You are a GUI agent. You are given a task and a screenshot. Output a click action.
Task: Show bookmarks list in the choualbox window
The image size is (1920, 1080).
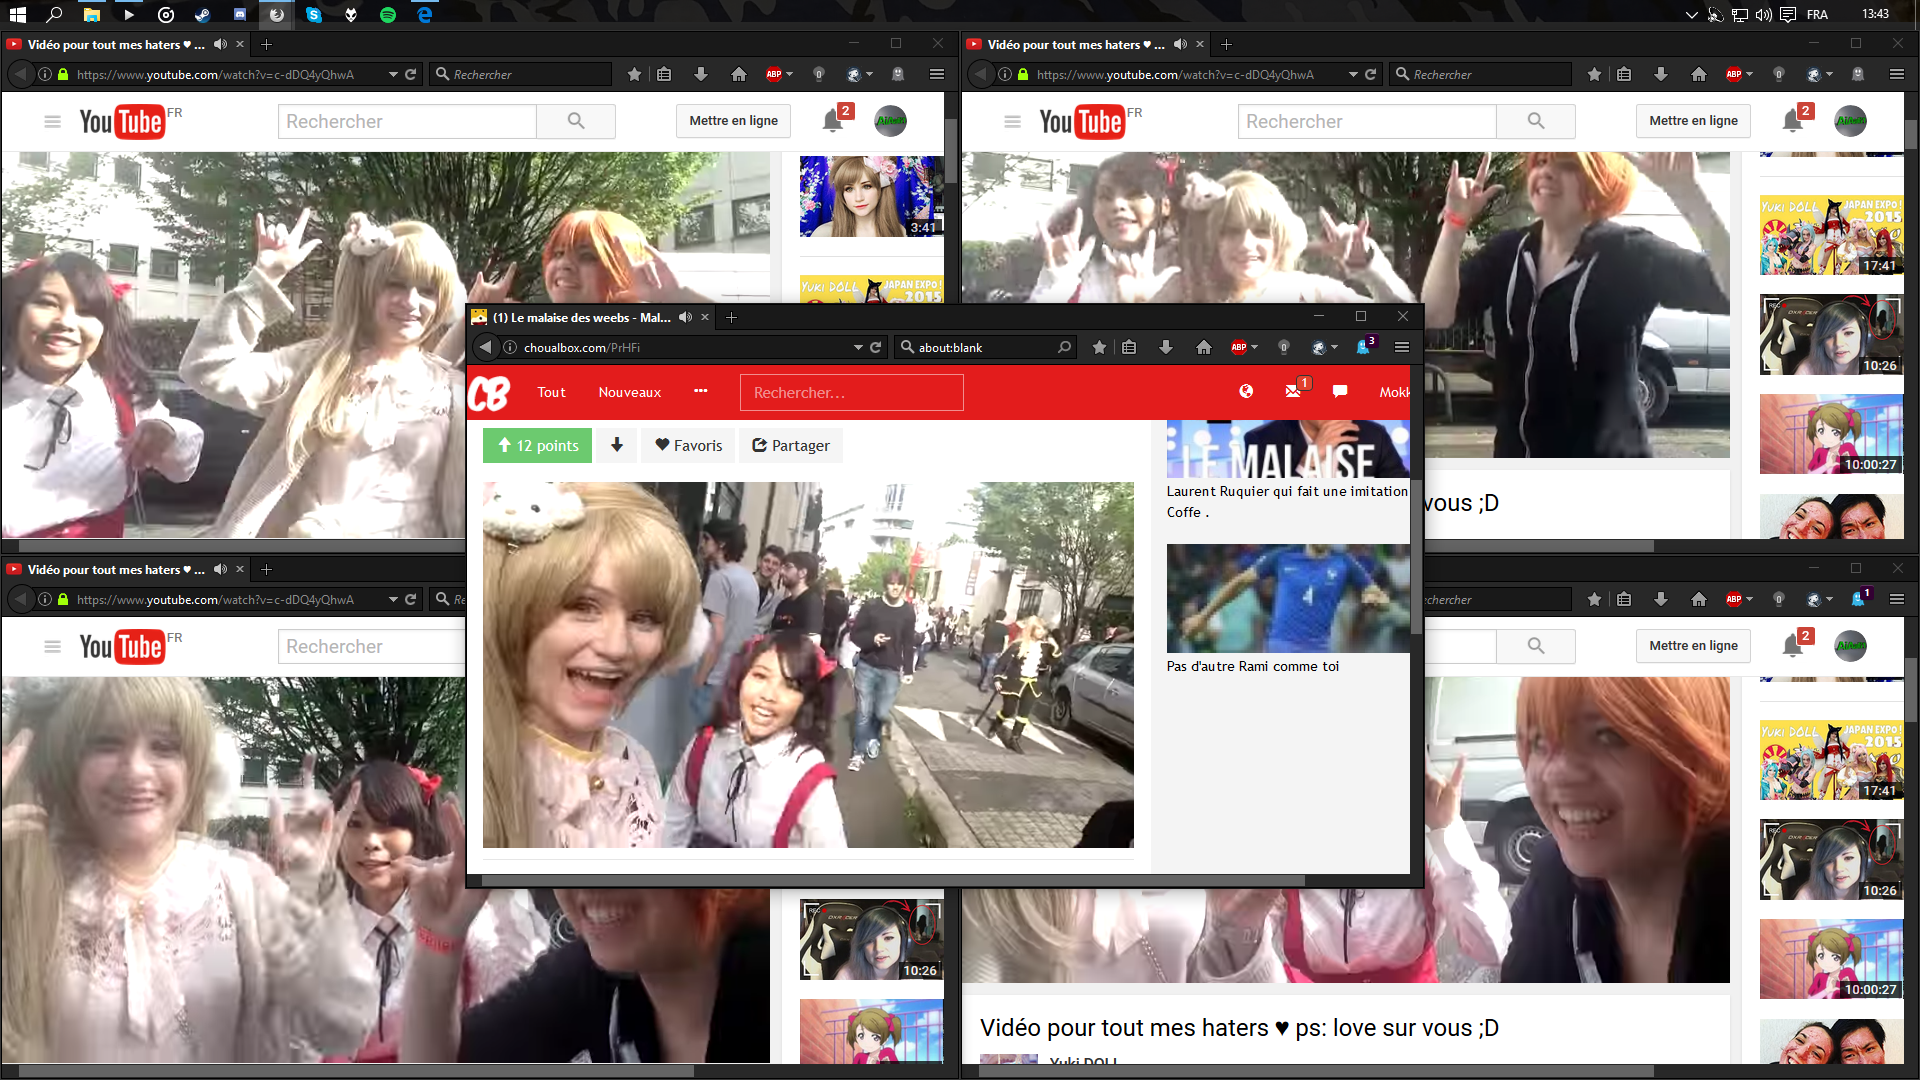coord(1129,347)
